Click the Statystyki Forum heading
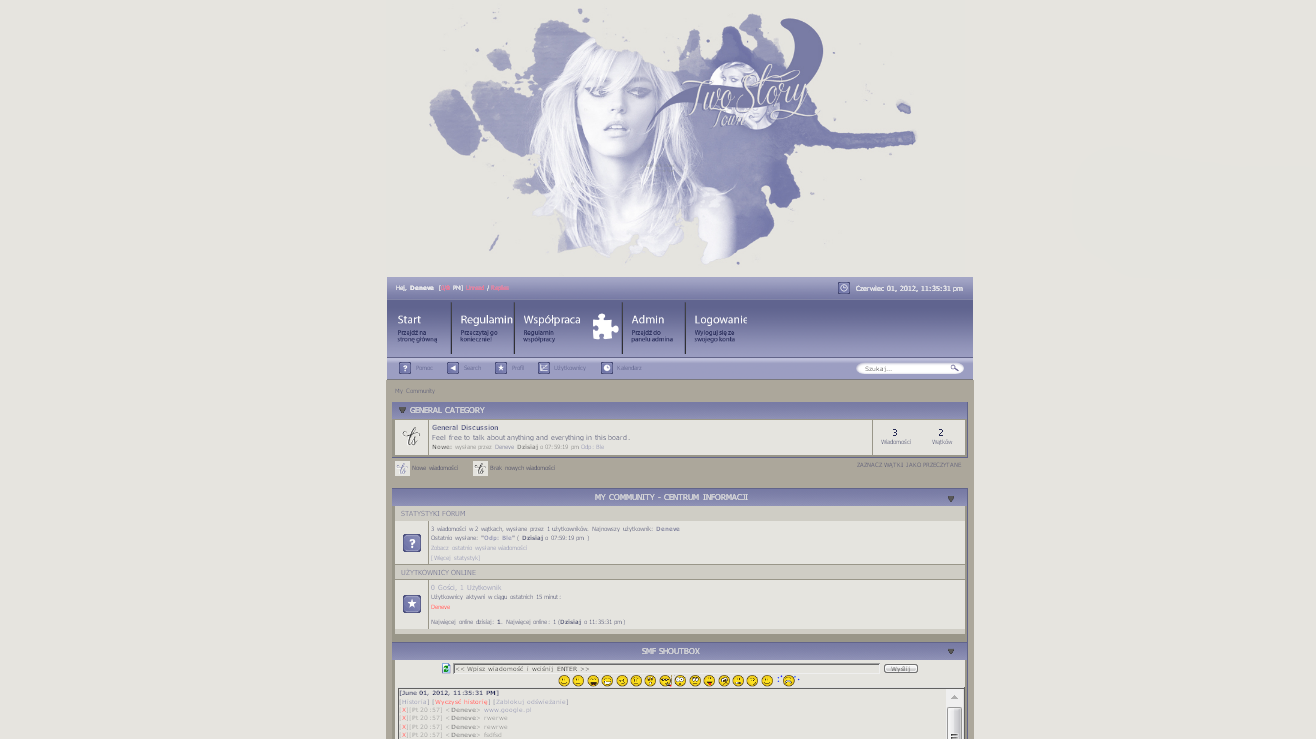 click(x=433, y=513)
